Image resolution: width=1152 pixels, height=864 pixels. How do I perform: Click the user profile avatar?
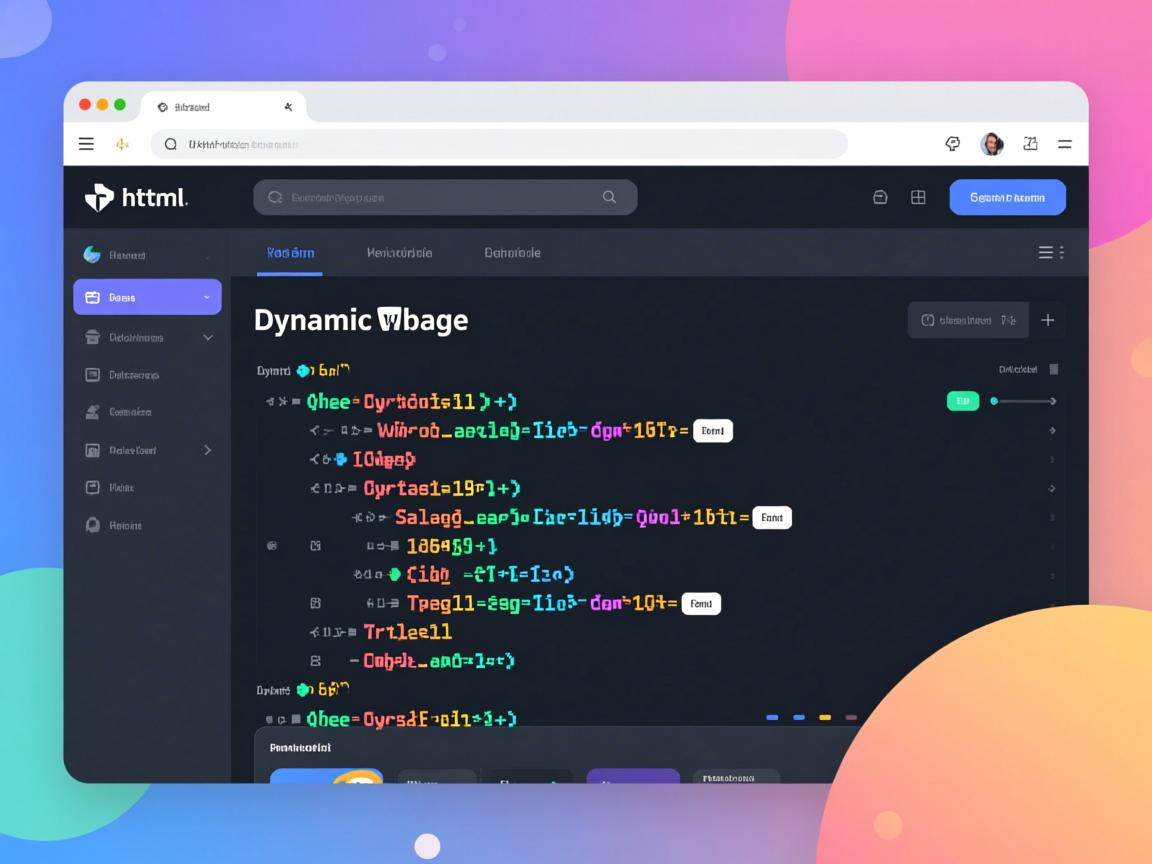click(991, 144)
